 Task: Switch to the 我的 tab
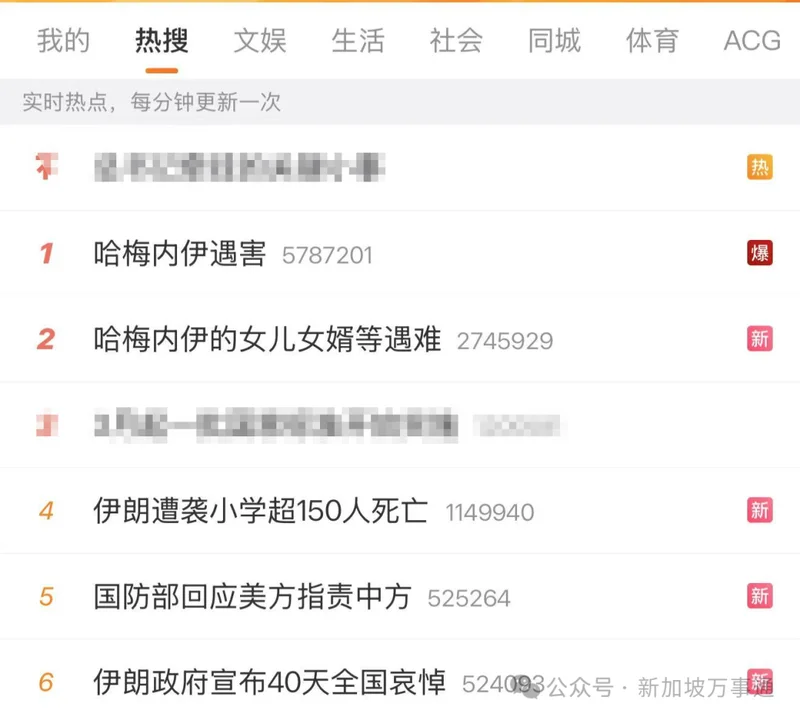point(63,40)
